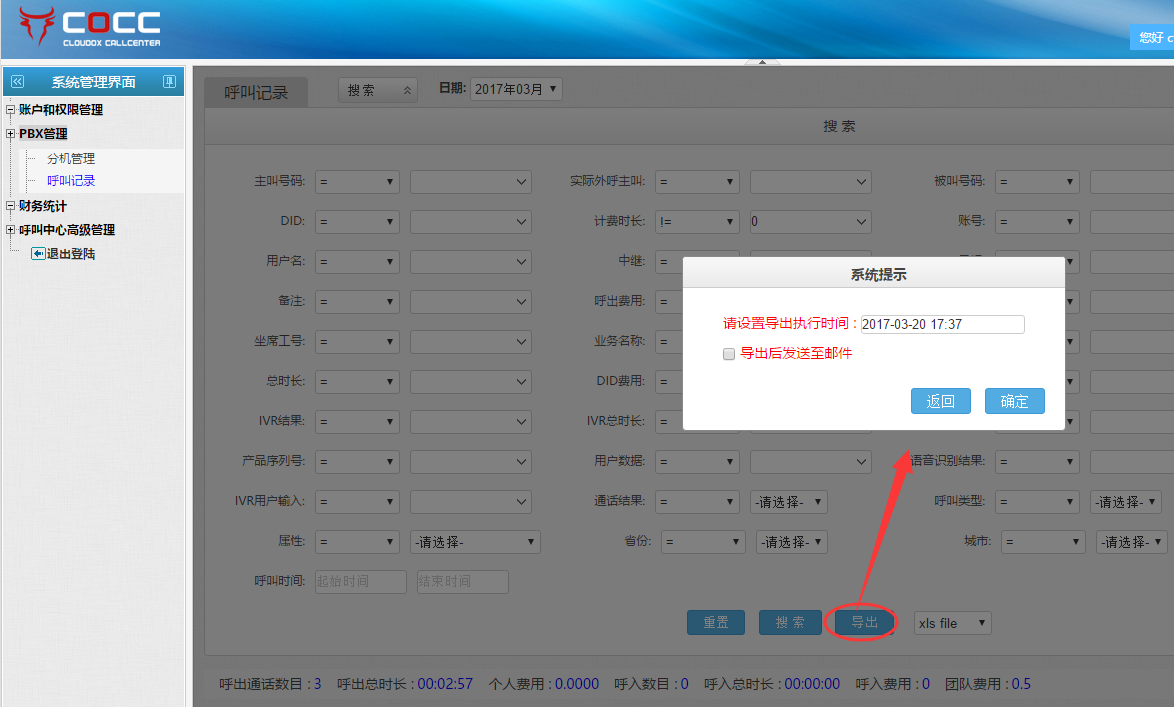The width and height of the screenshot is (1174, 707).
Task: Click the COCC bull logo
Action: pyautogui.click(x=37, y=27)
